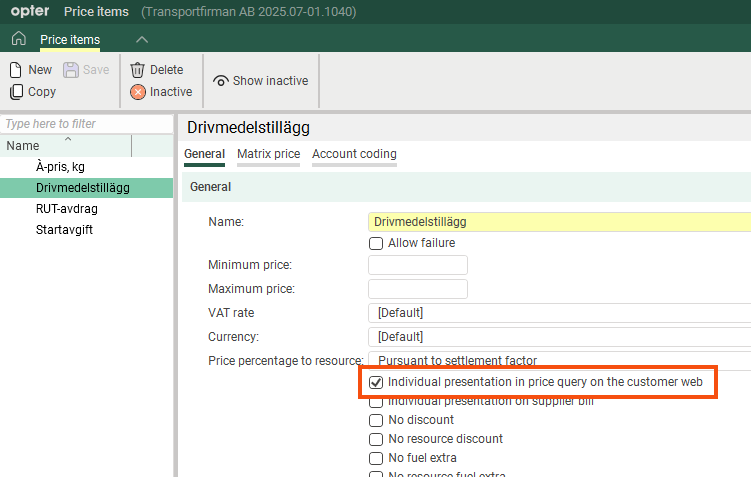Screen dimensions: 751x477
Task: Open the Currency dropdown
Action: point(560,337)
